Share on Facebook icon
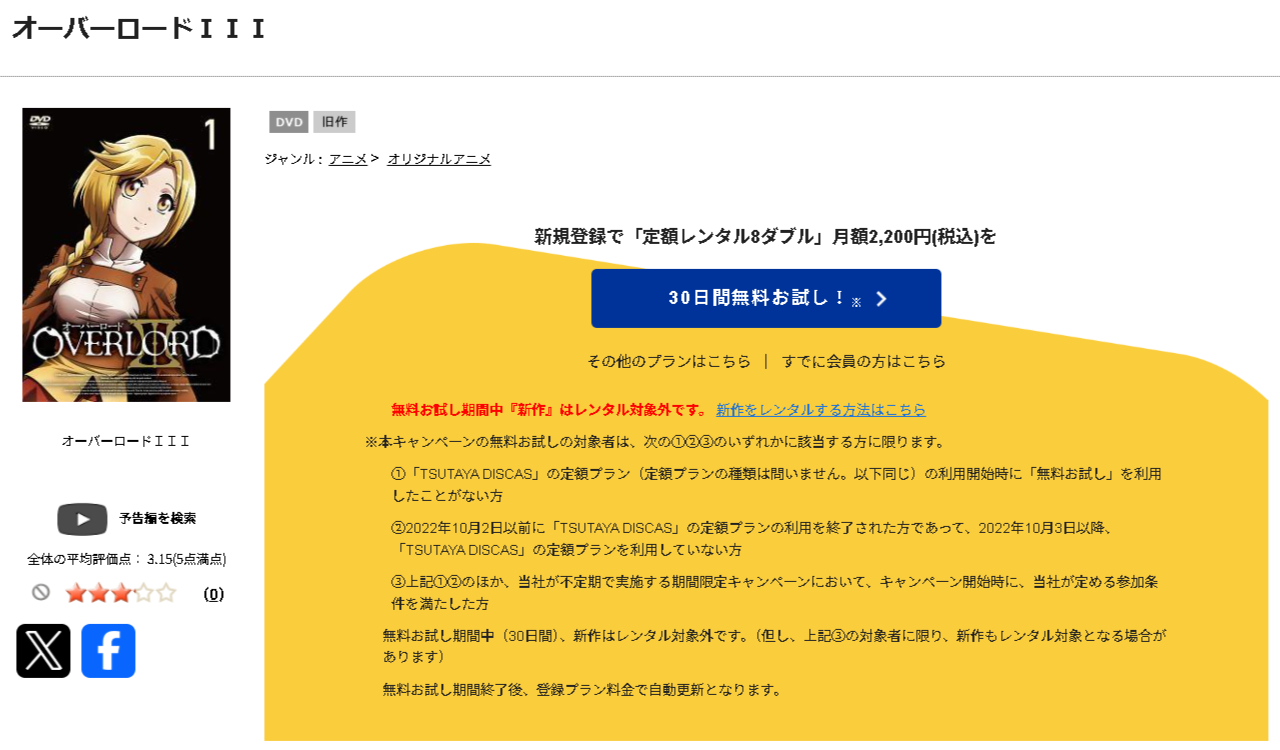Screen dimensions: 1280x750 (x=108, y=651)
